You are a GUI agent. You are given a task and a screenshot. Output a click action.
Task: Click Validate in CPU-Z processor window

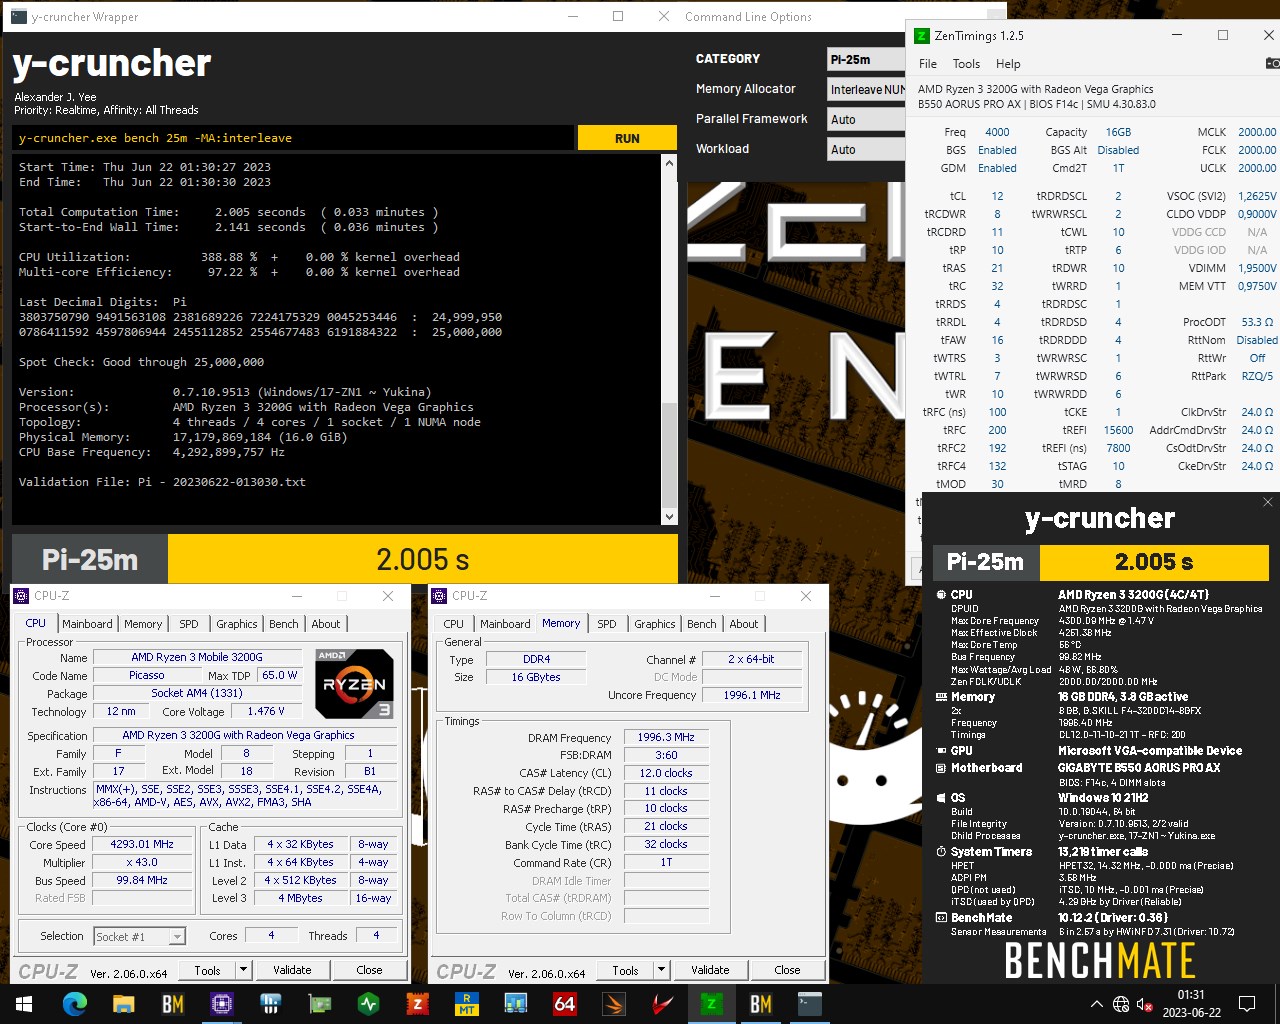(292, 970)
